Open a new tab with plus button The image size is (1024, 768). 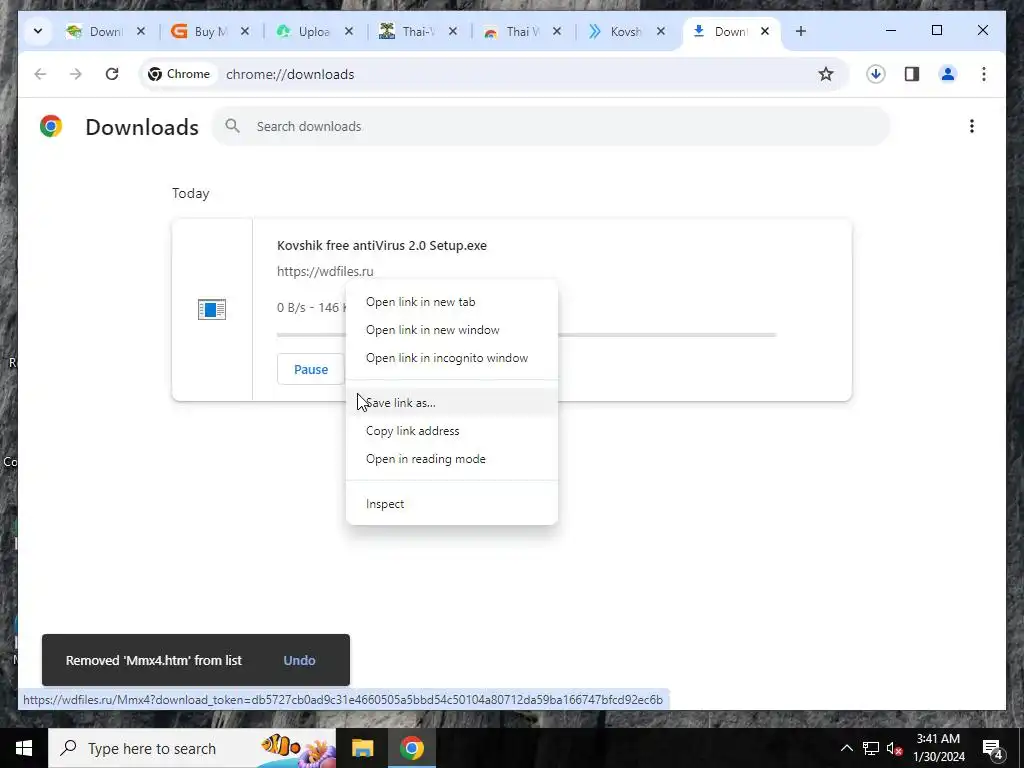click(x=801, y=31)
